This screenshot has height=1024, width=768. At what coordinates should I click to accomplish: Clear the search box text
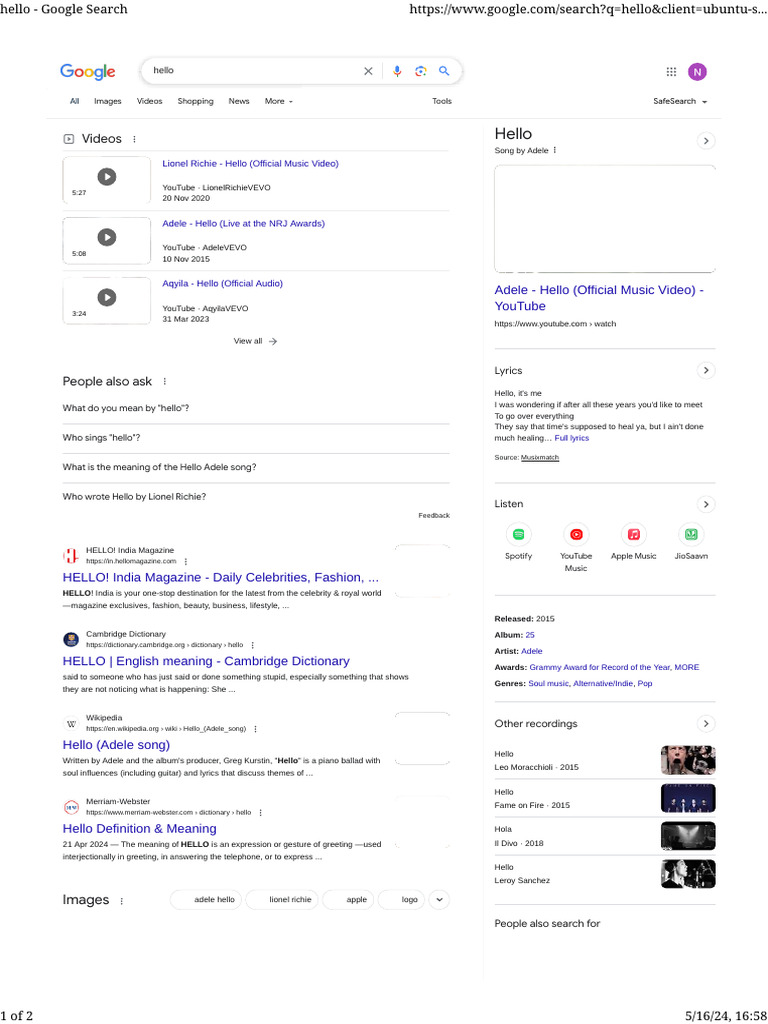(x=368, y=71)
